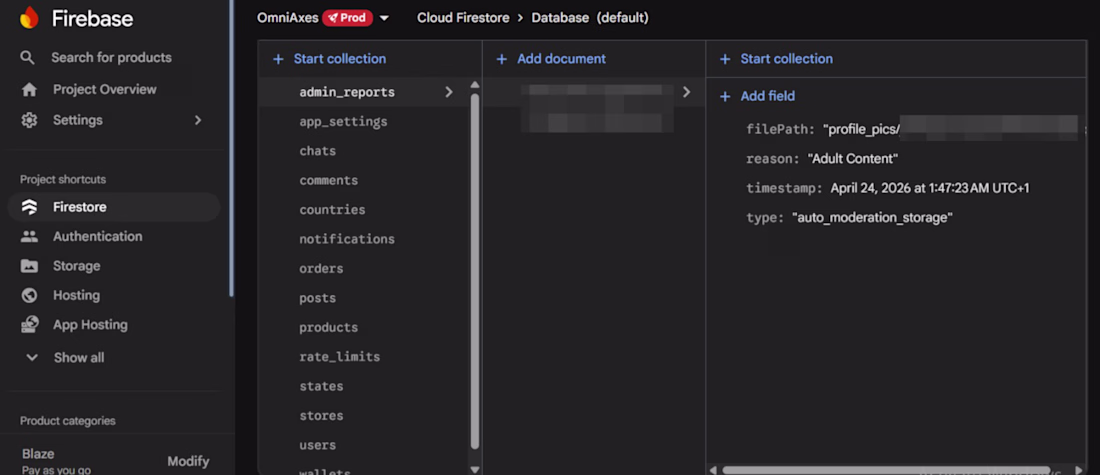
Task: Click scroll-up arrow of collections list
Action: click(475, 85)
